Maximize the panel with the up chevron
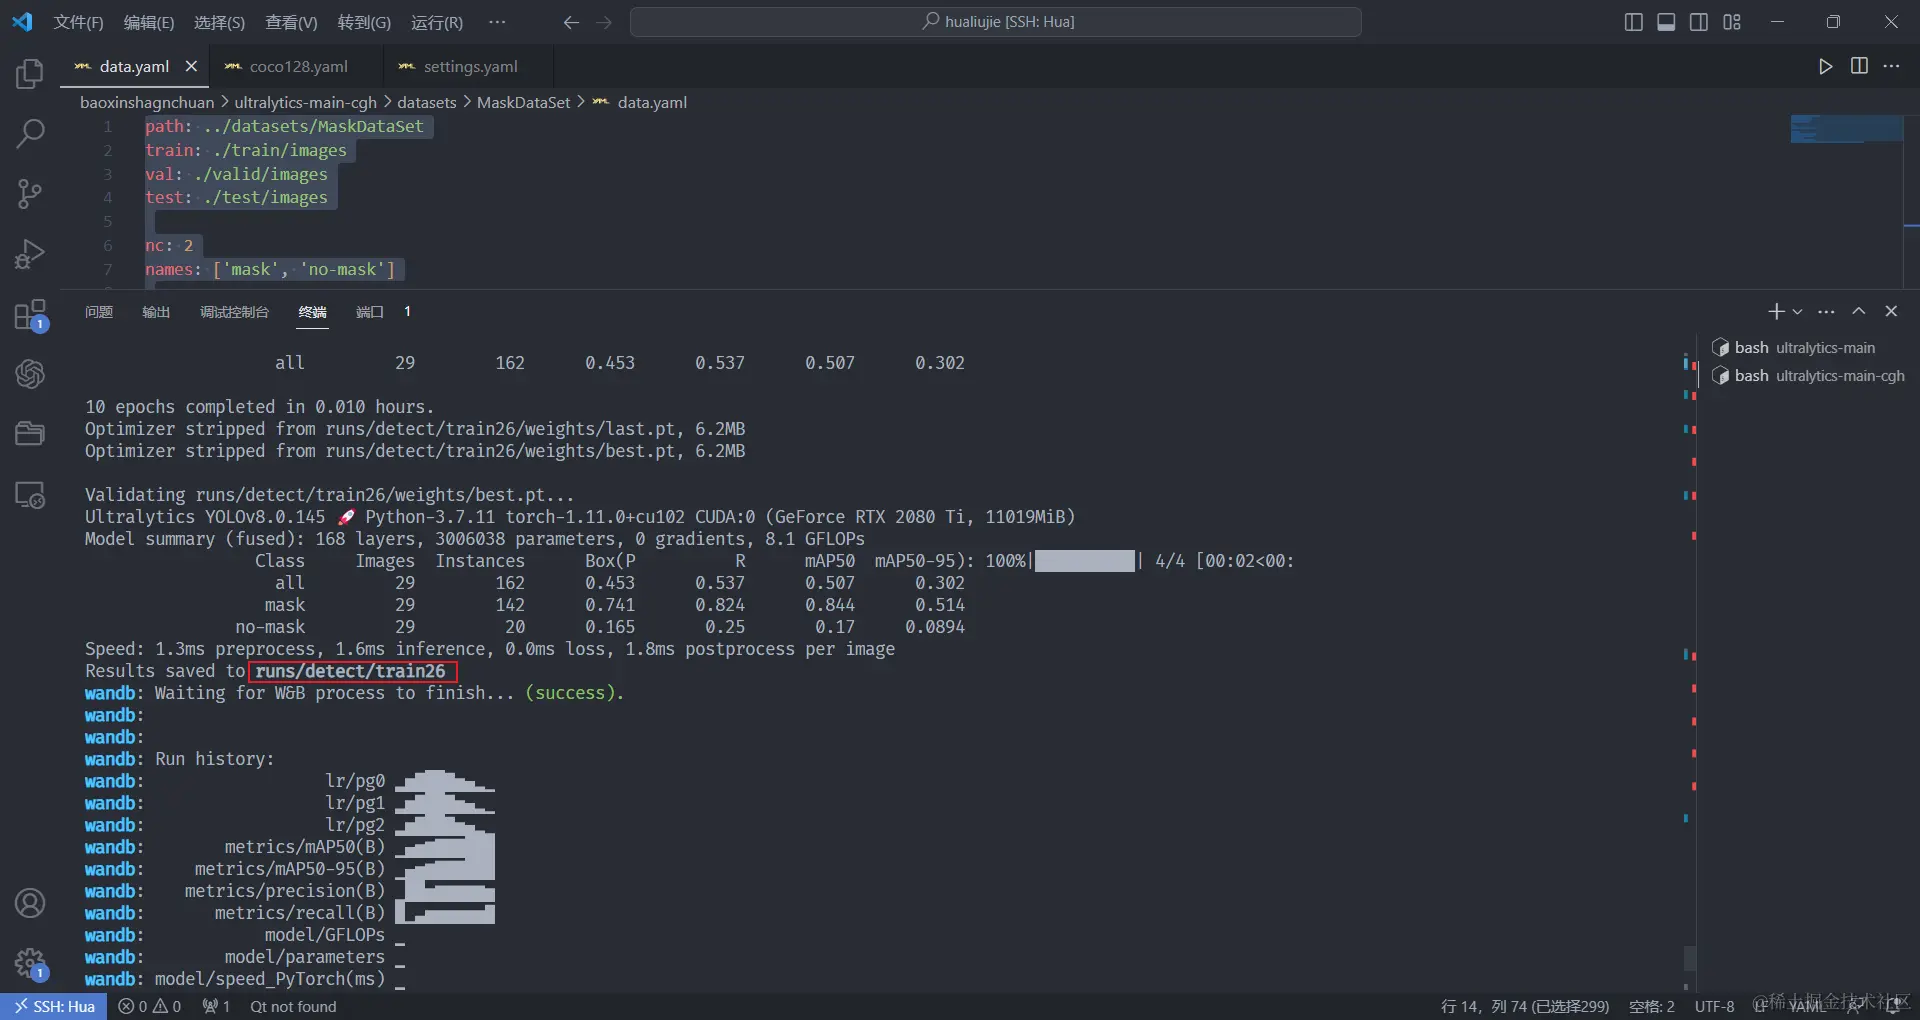This screenshot has width=1920, height=1020. point(1859,312)
